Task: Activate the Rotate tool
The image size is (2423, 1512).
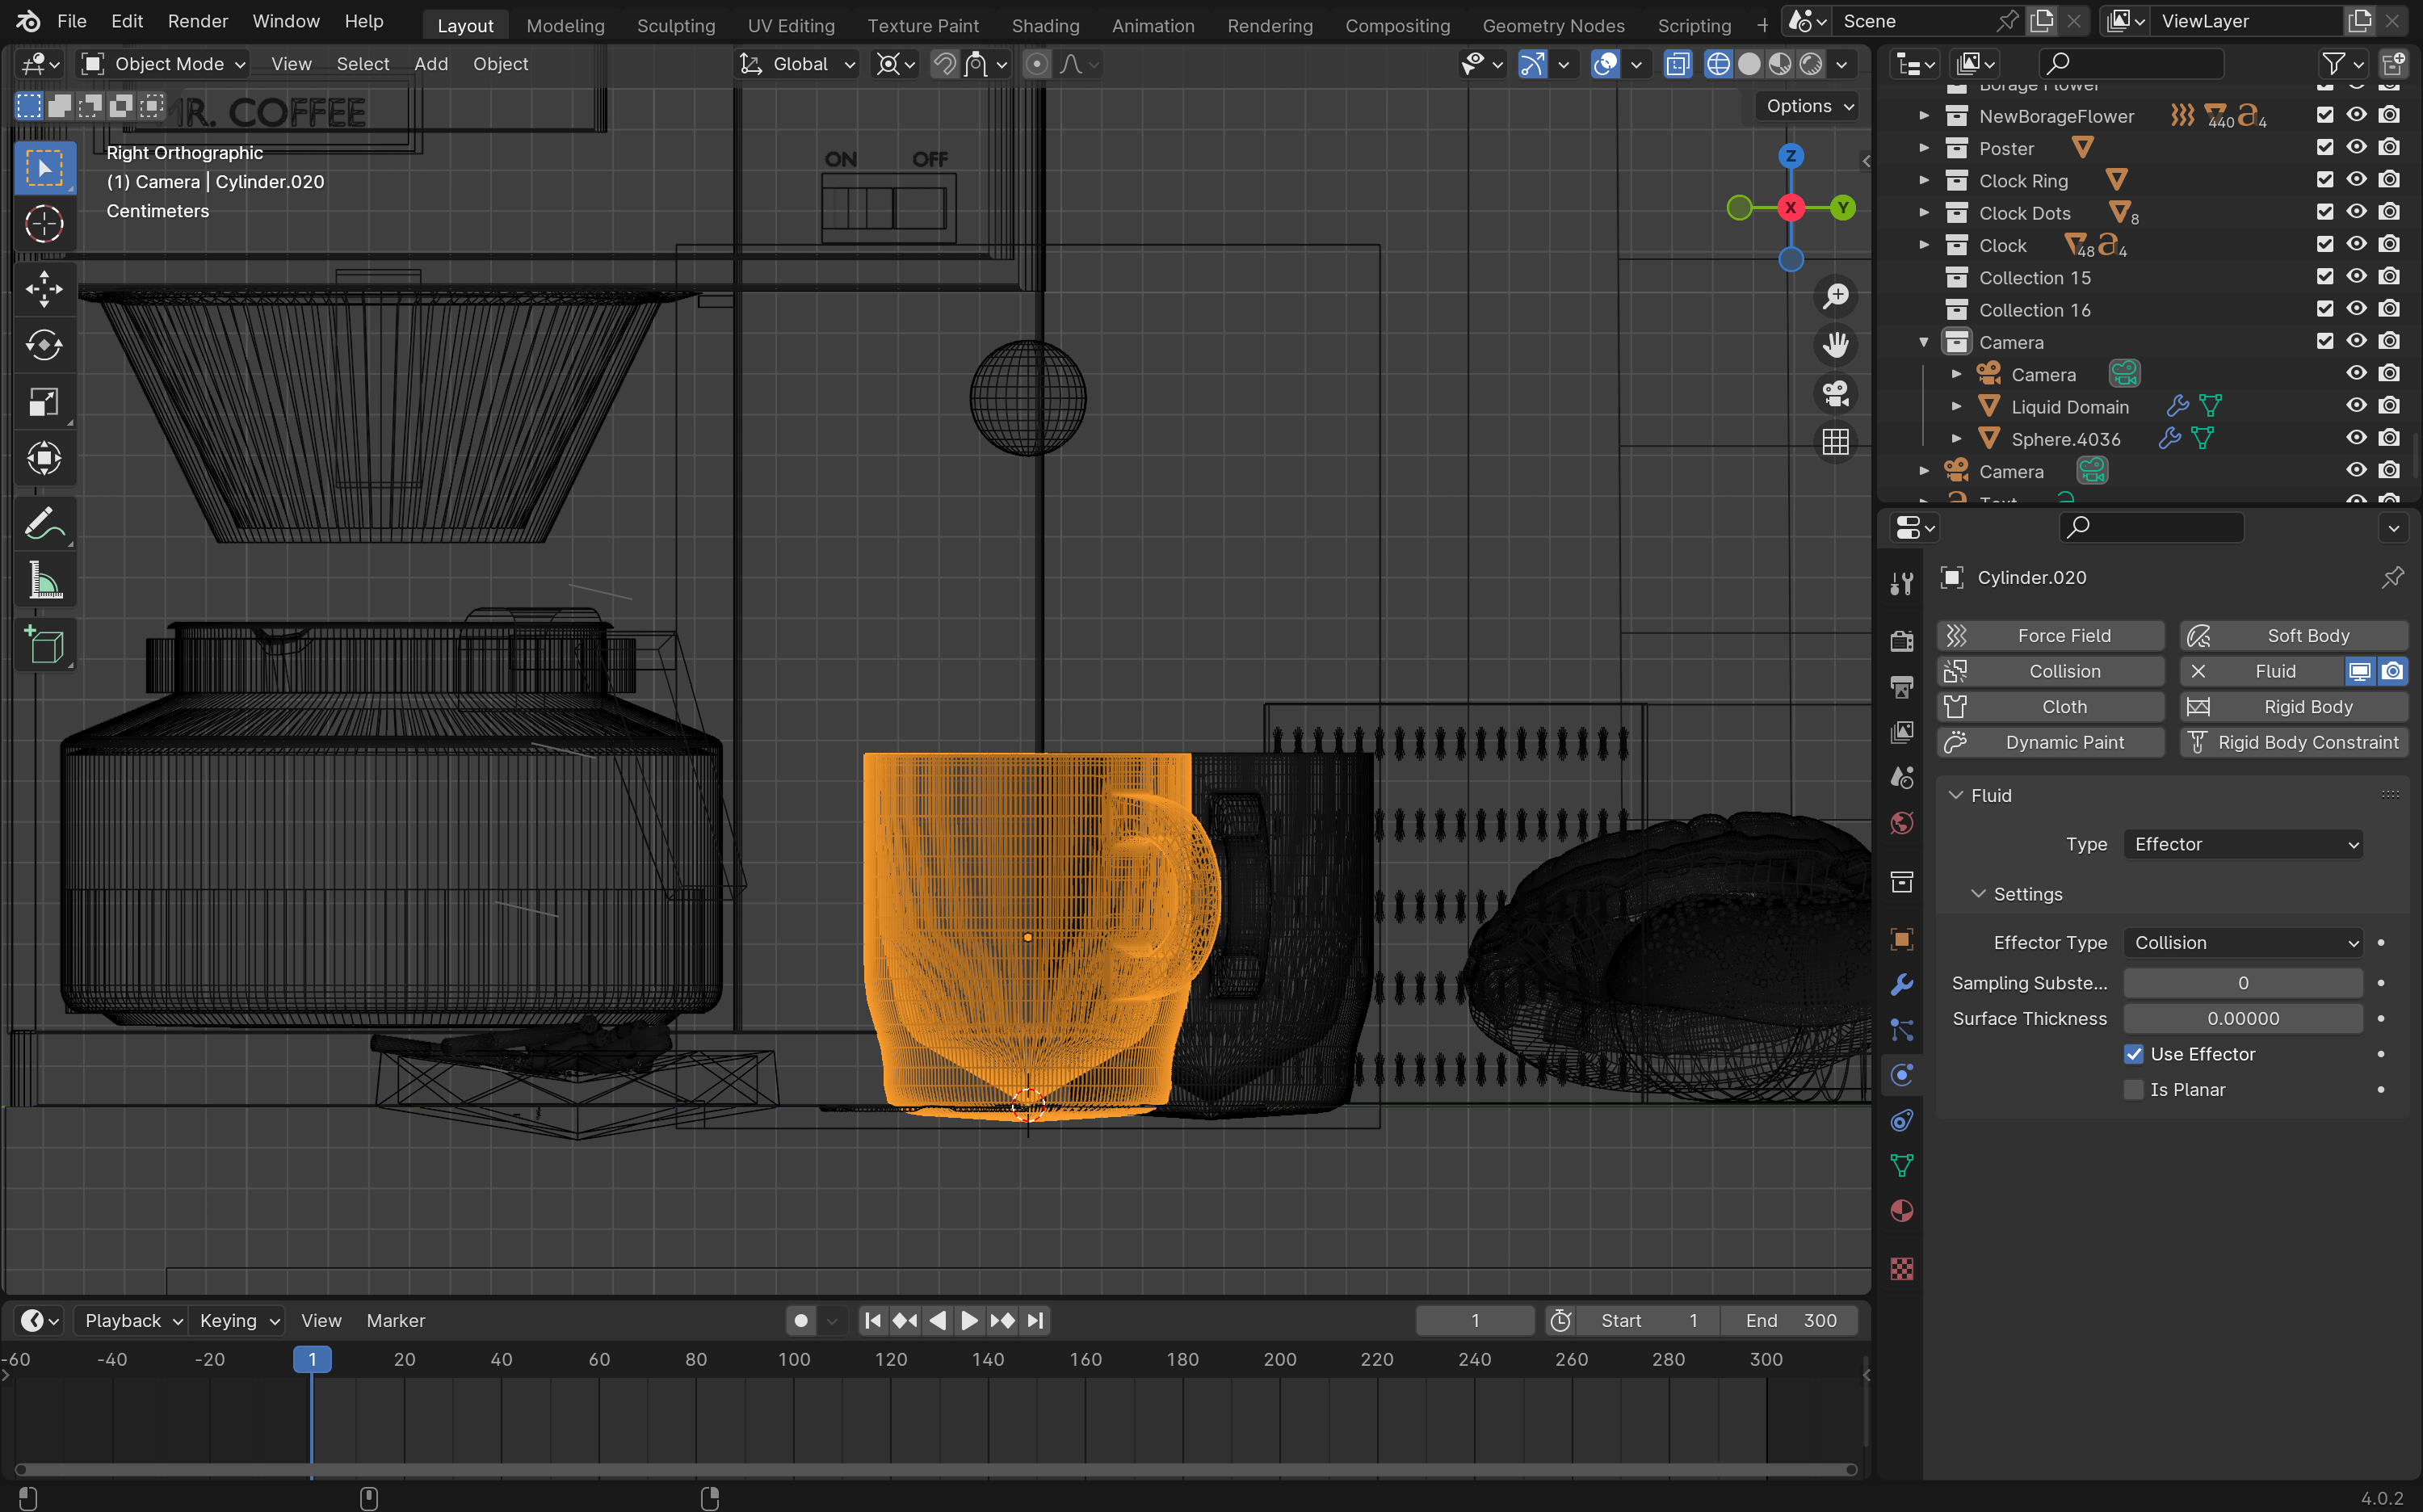Action: 44,346
